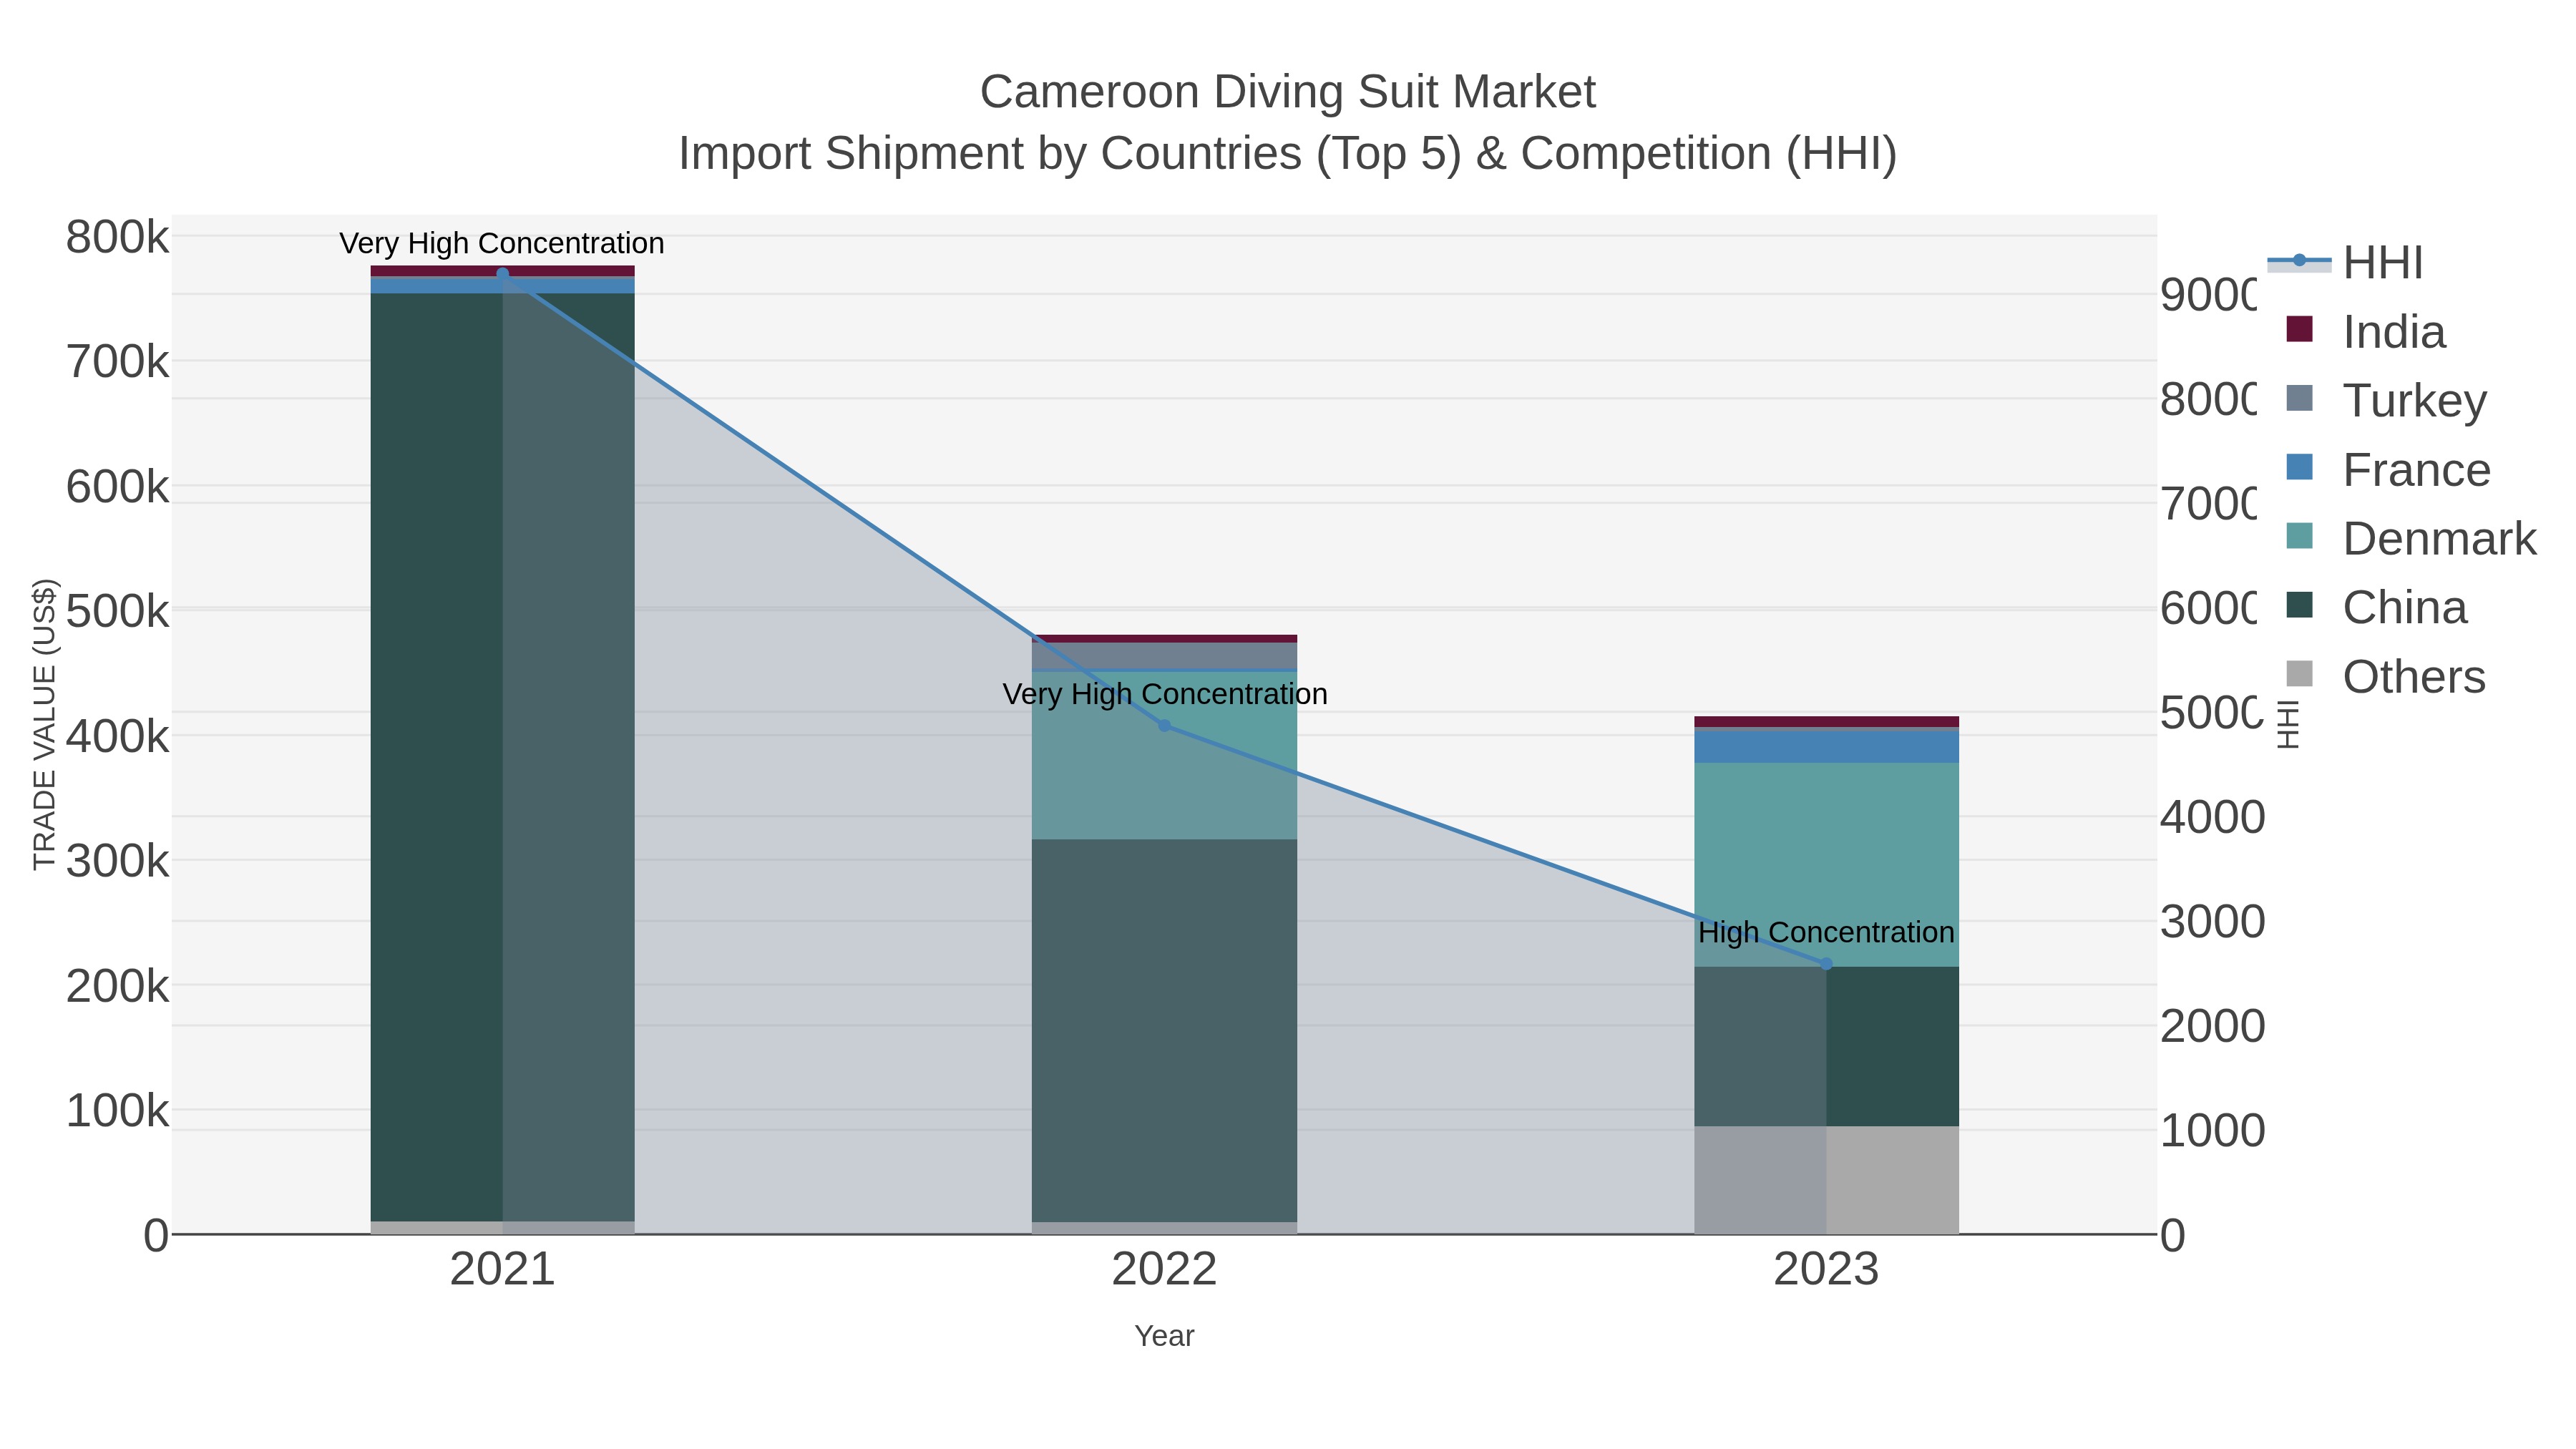Click the 3000 tick on HHI axis

[2212, 921]
